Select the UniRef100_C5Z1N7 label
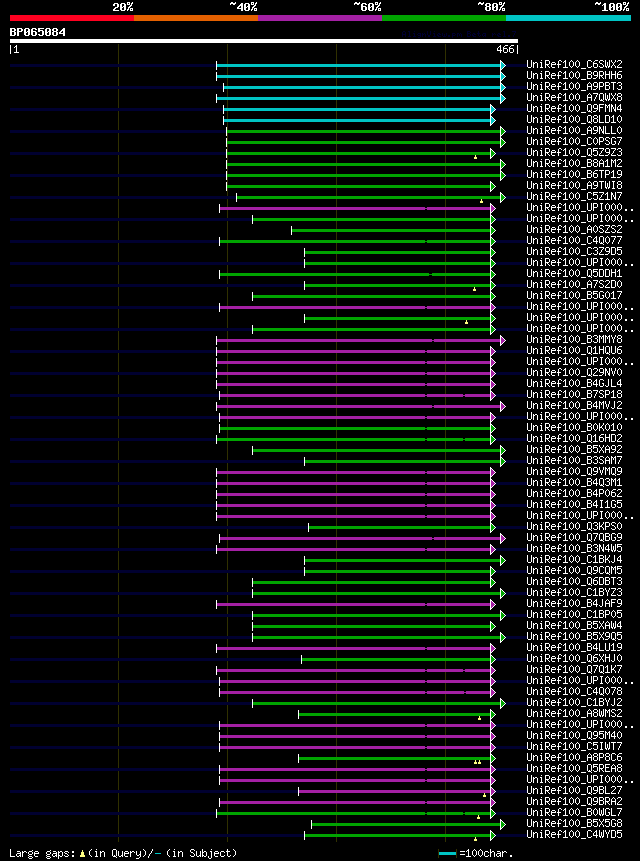Screen dimensions: 640x861 click(x=574, y=197)
